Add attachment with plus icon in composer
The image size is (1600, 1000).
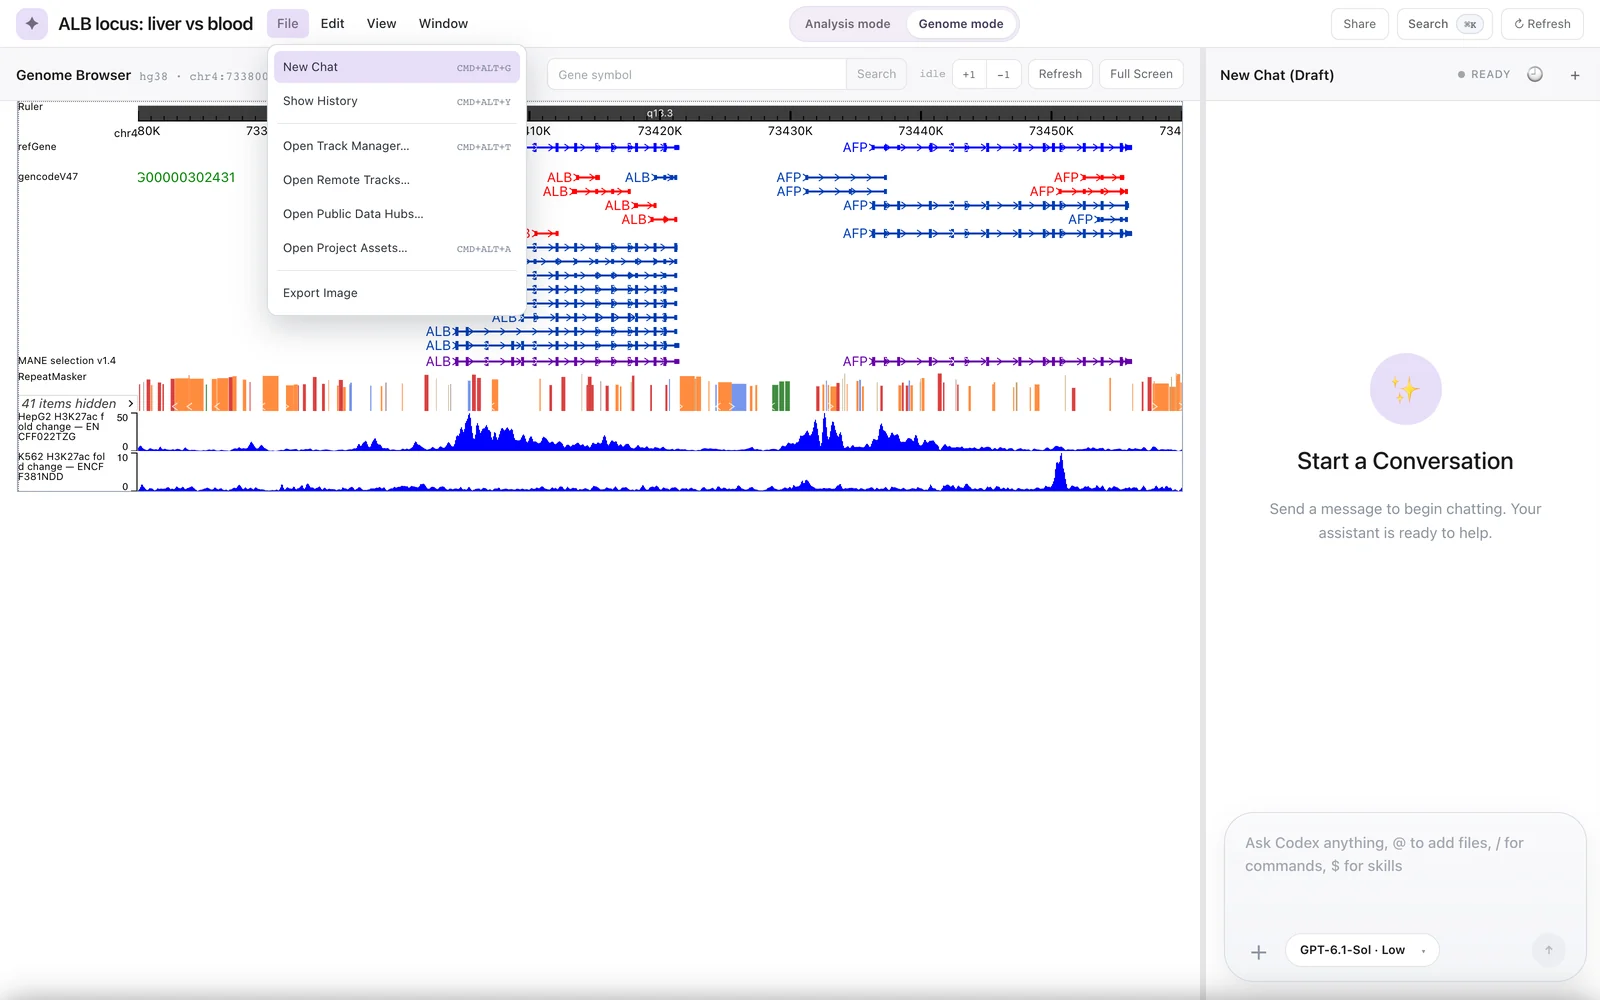[1259, 952]
